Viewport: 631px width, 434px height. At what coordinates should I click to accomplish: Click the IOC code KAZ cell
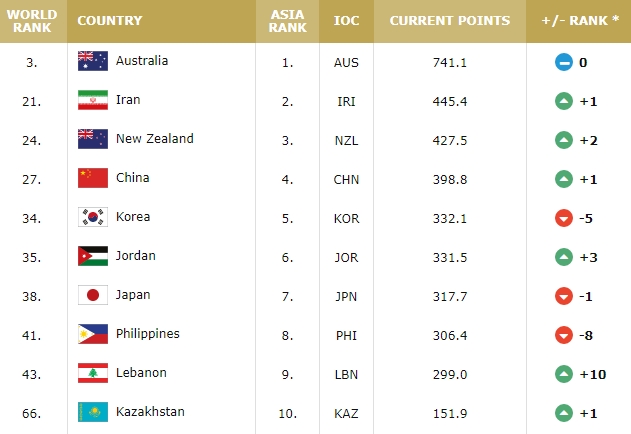tap(346, 413)
